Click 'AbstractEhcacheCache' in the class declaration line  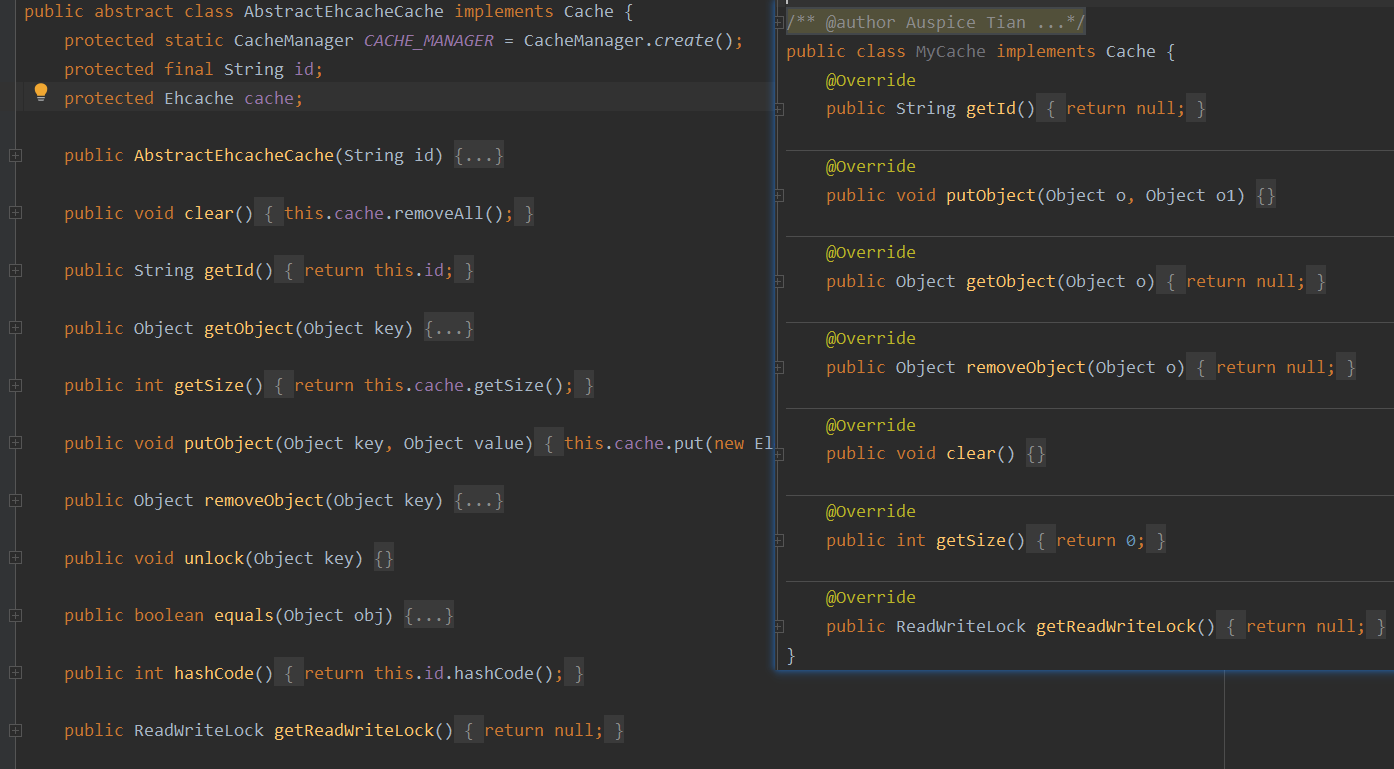pos(344,12)
